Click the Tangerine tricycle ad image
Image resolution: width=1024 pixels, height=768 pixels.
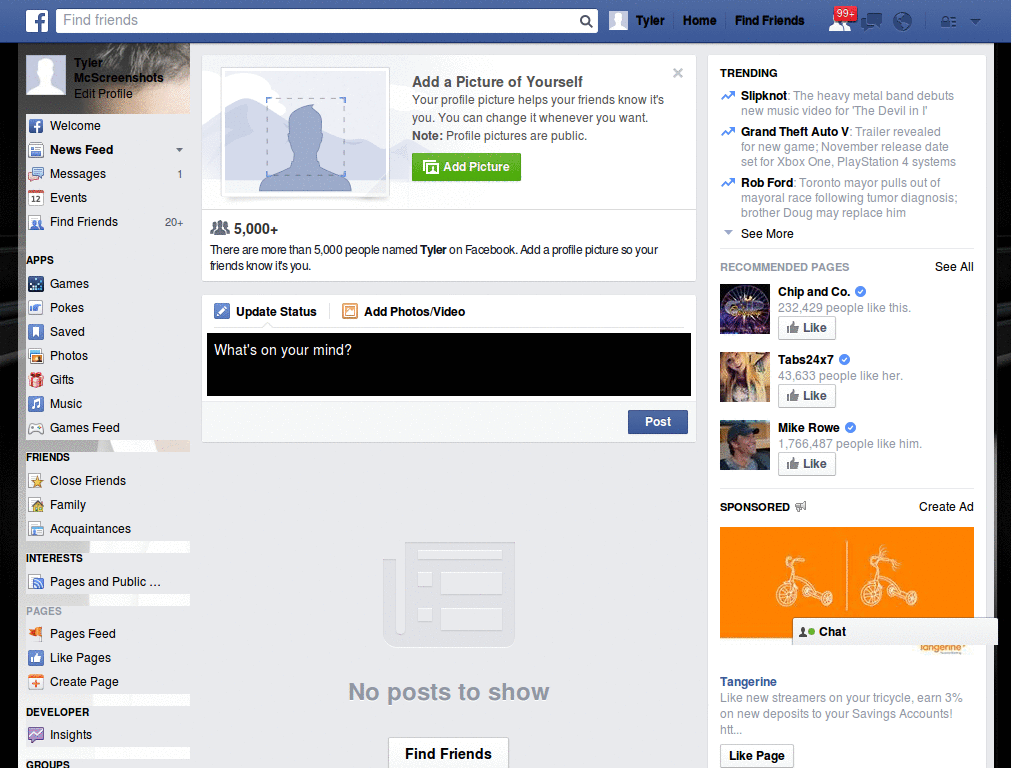[x=846, y=583]
